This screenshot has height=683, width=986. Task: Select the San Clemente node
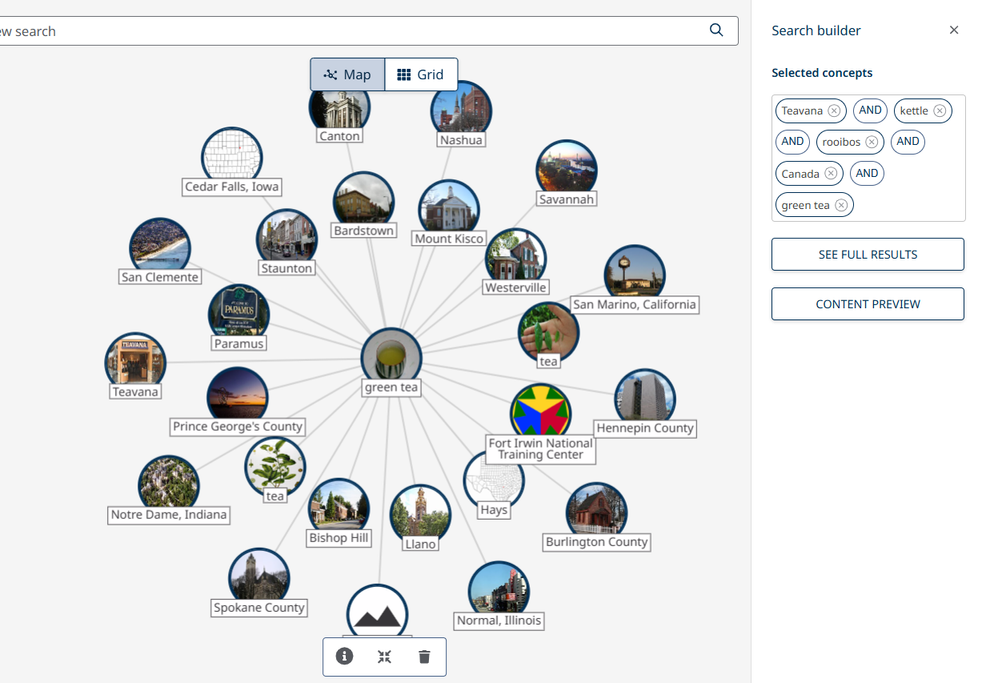(x=160, y=248)
